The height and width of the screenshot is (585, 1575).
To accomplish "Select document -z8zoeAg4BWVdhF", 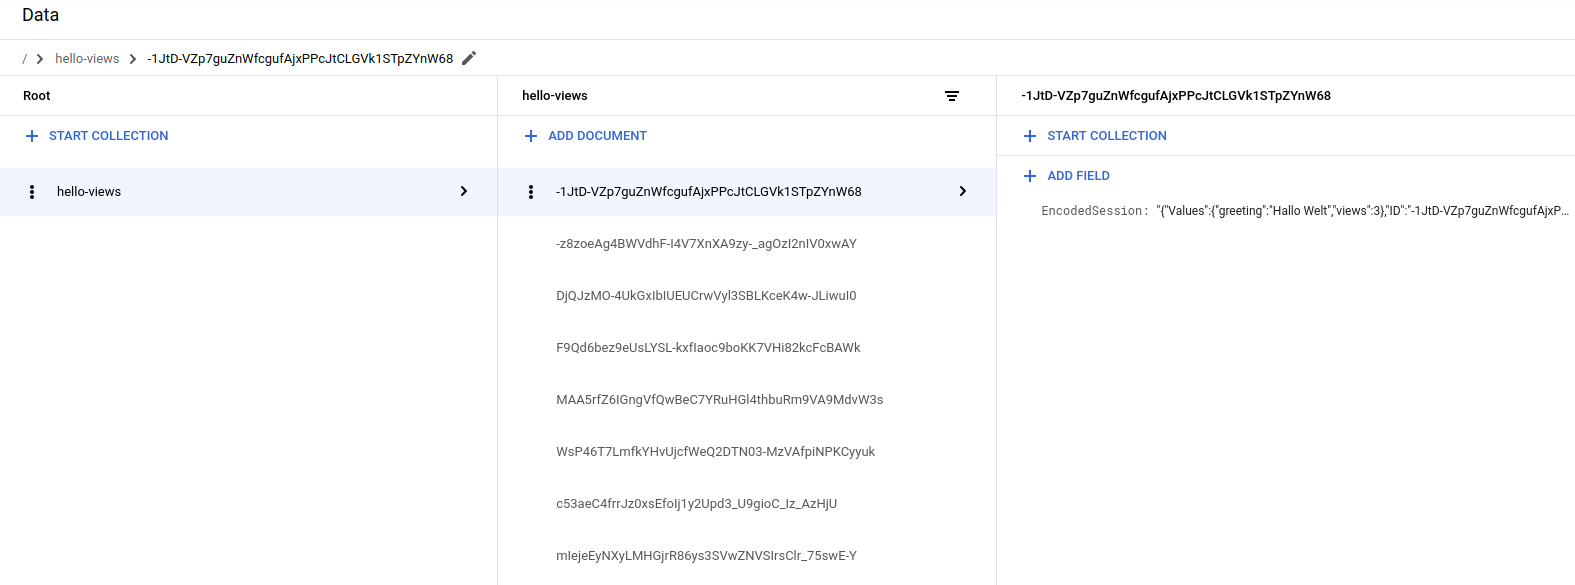I will tap(706, 244).
